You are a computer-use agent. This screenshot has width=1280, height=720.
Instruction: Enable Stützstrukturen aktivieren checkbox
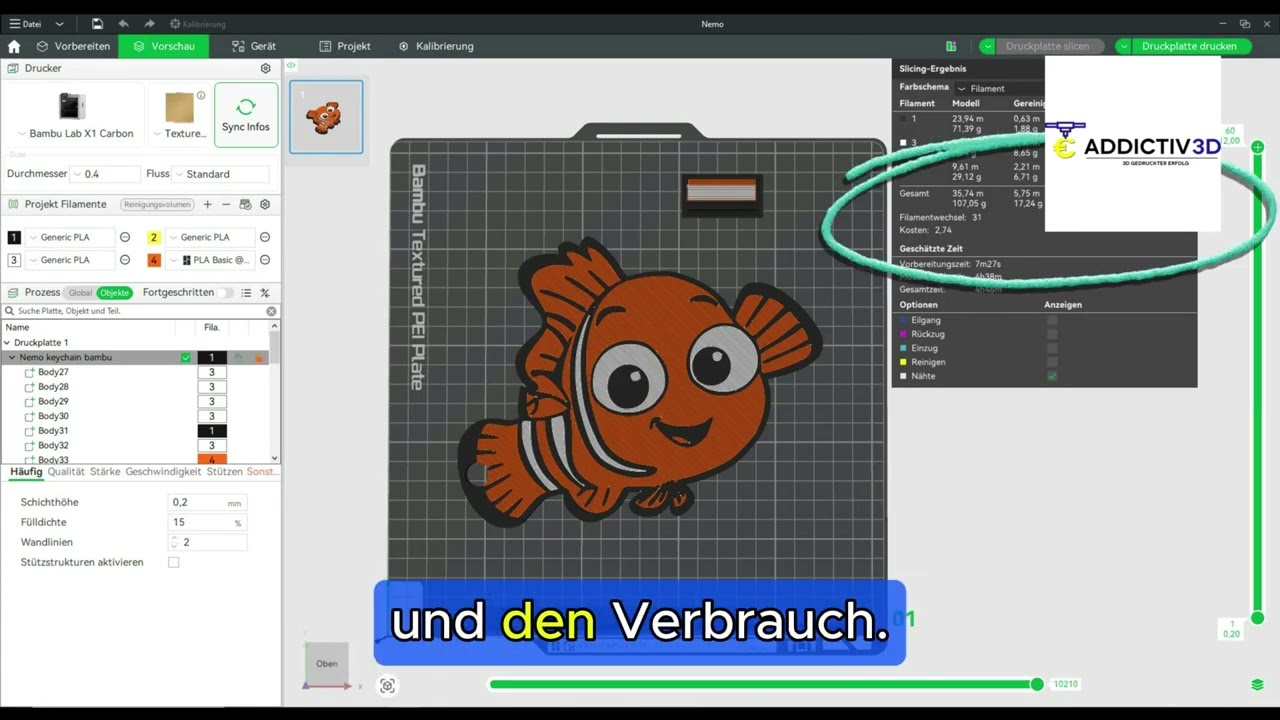[x=174, y=562]
